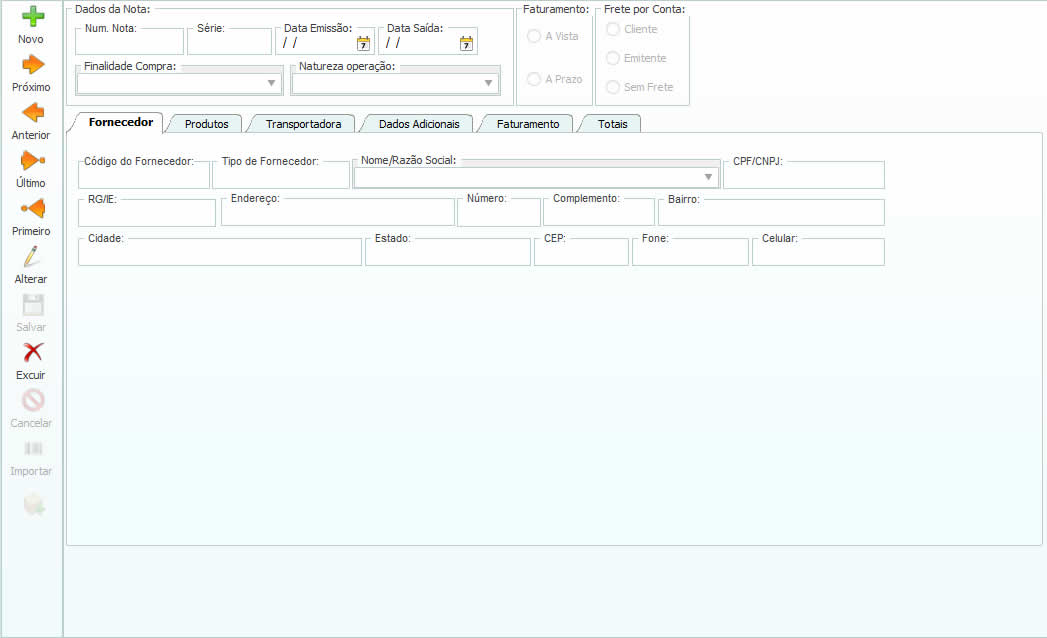Click the Primeiro first-record icon
The width and height of the screenshot is (1047, 638).
click(x=32, y=208)
